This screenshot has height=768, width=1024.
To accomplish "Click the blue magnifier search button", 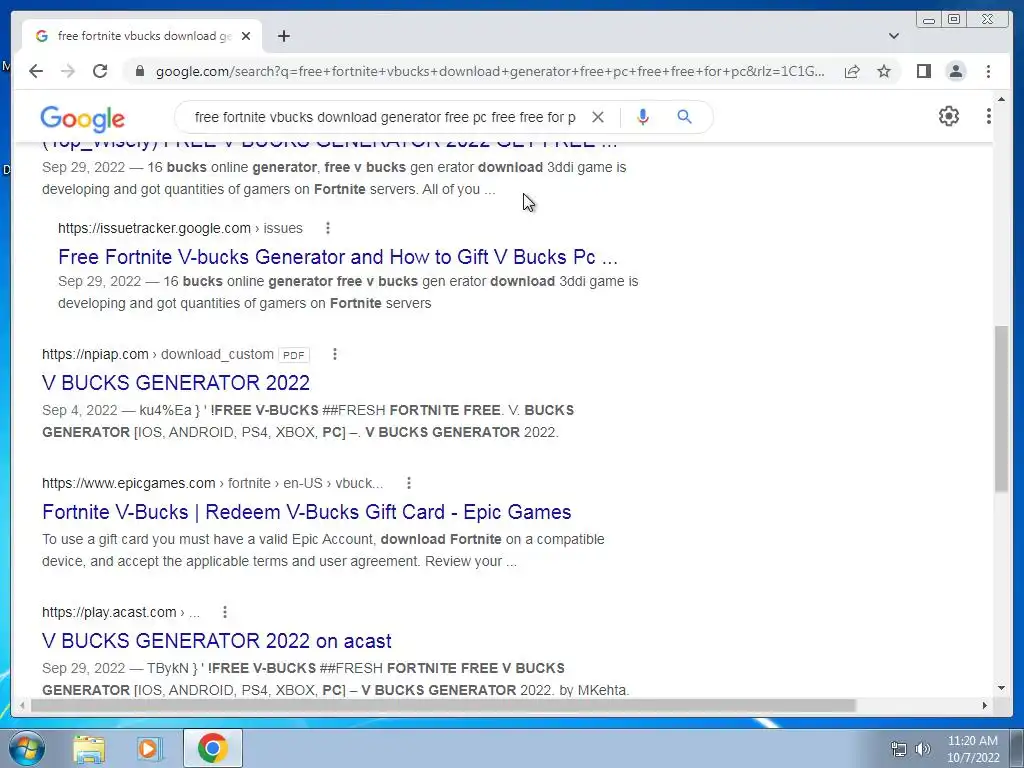I will click(x=684, y=117).
